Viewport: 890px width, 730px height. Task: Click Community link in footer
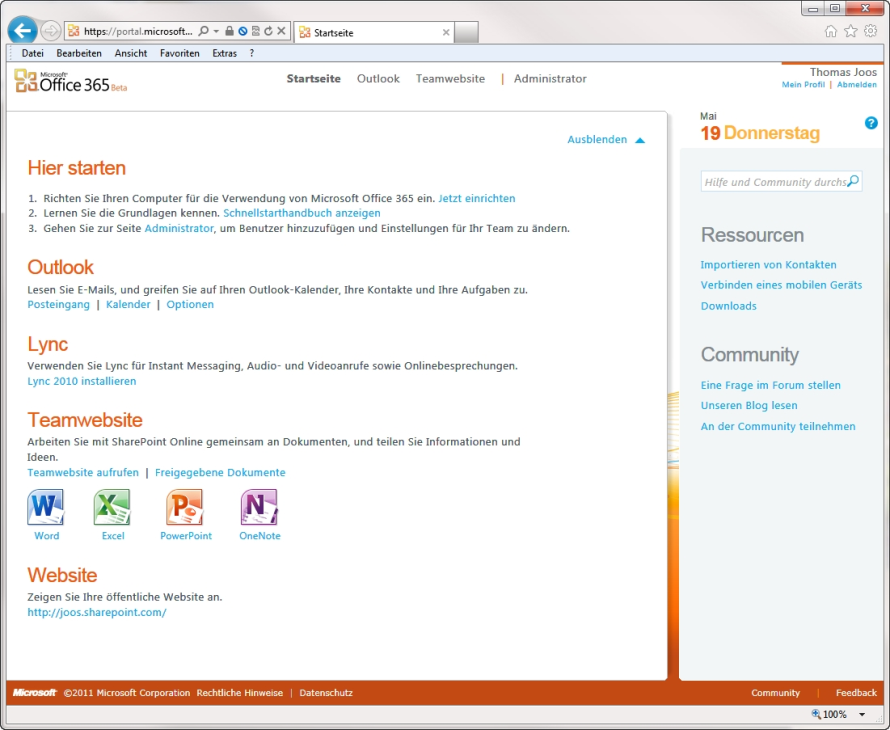click(775, 693)
